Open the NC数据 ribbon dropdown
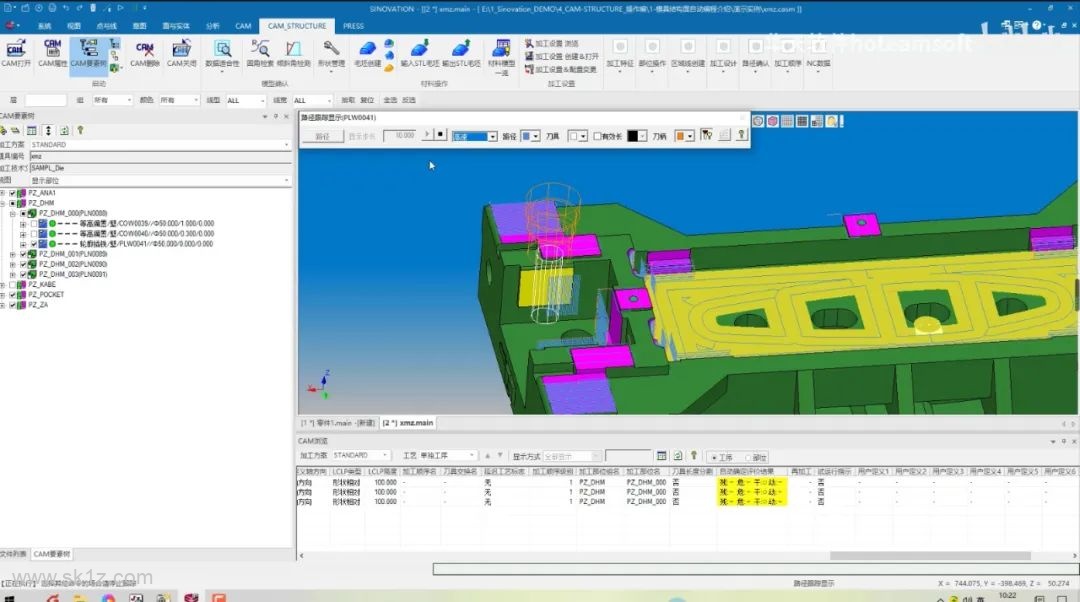Image resolution: width=1080 pixels, height=602 pixels. click(818, 55)
